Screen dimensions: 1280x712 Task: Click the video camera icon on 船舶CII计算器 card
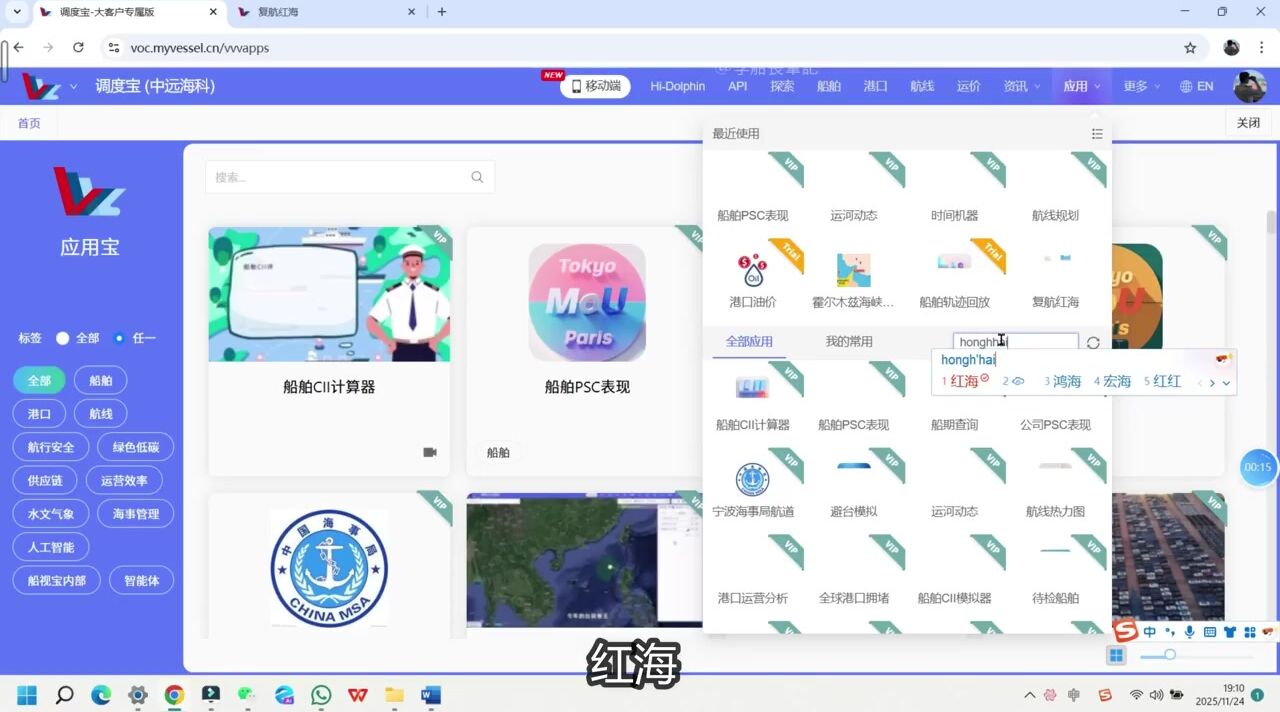[x=430, y=452]
